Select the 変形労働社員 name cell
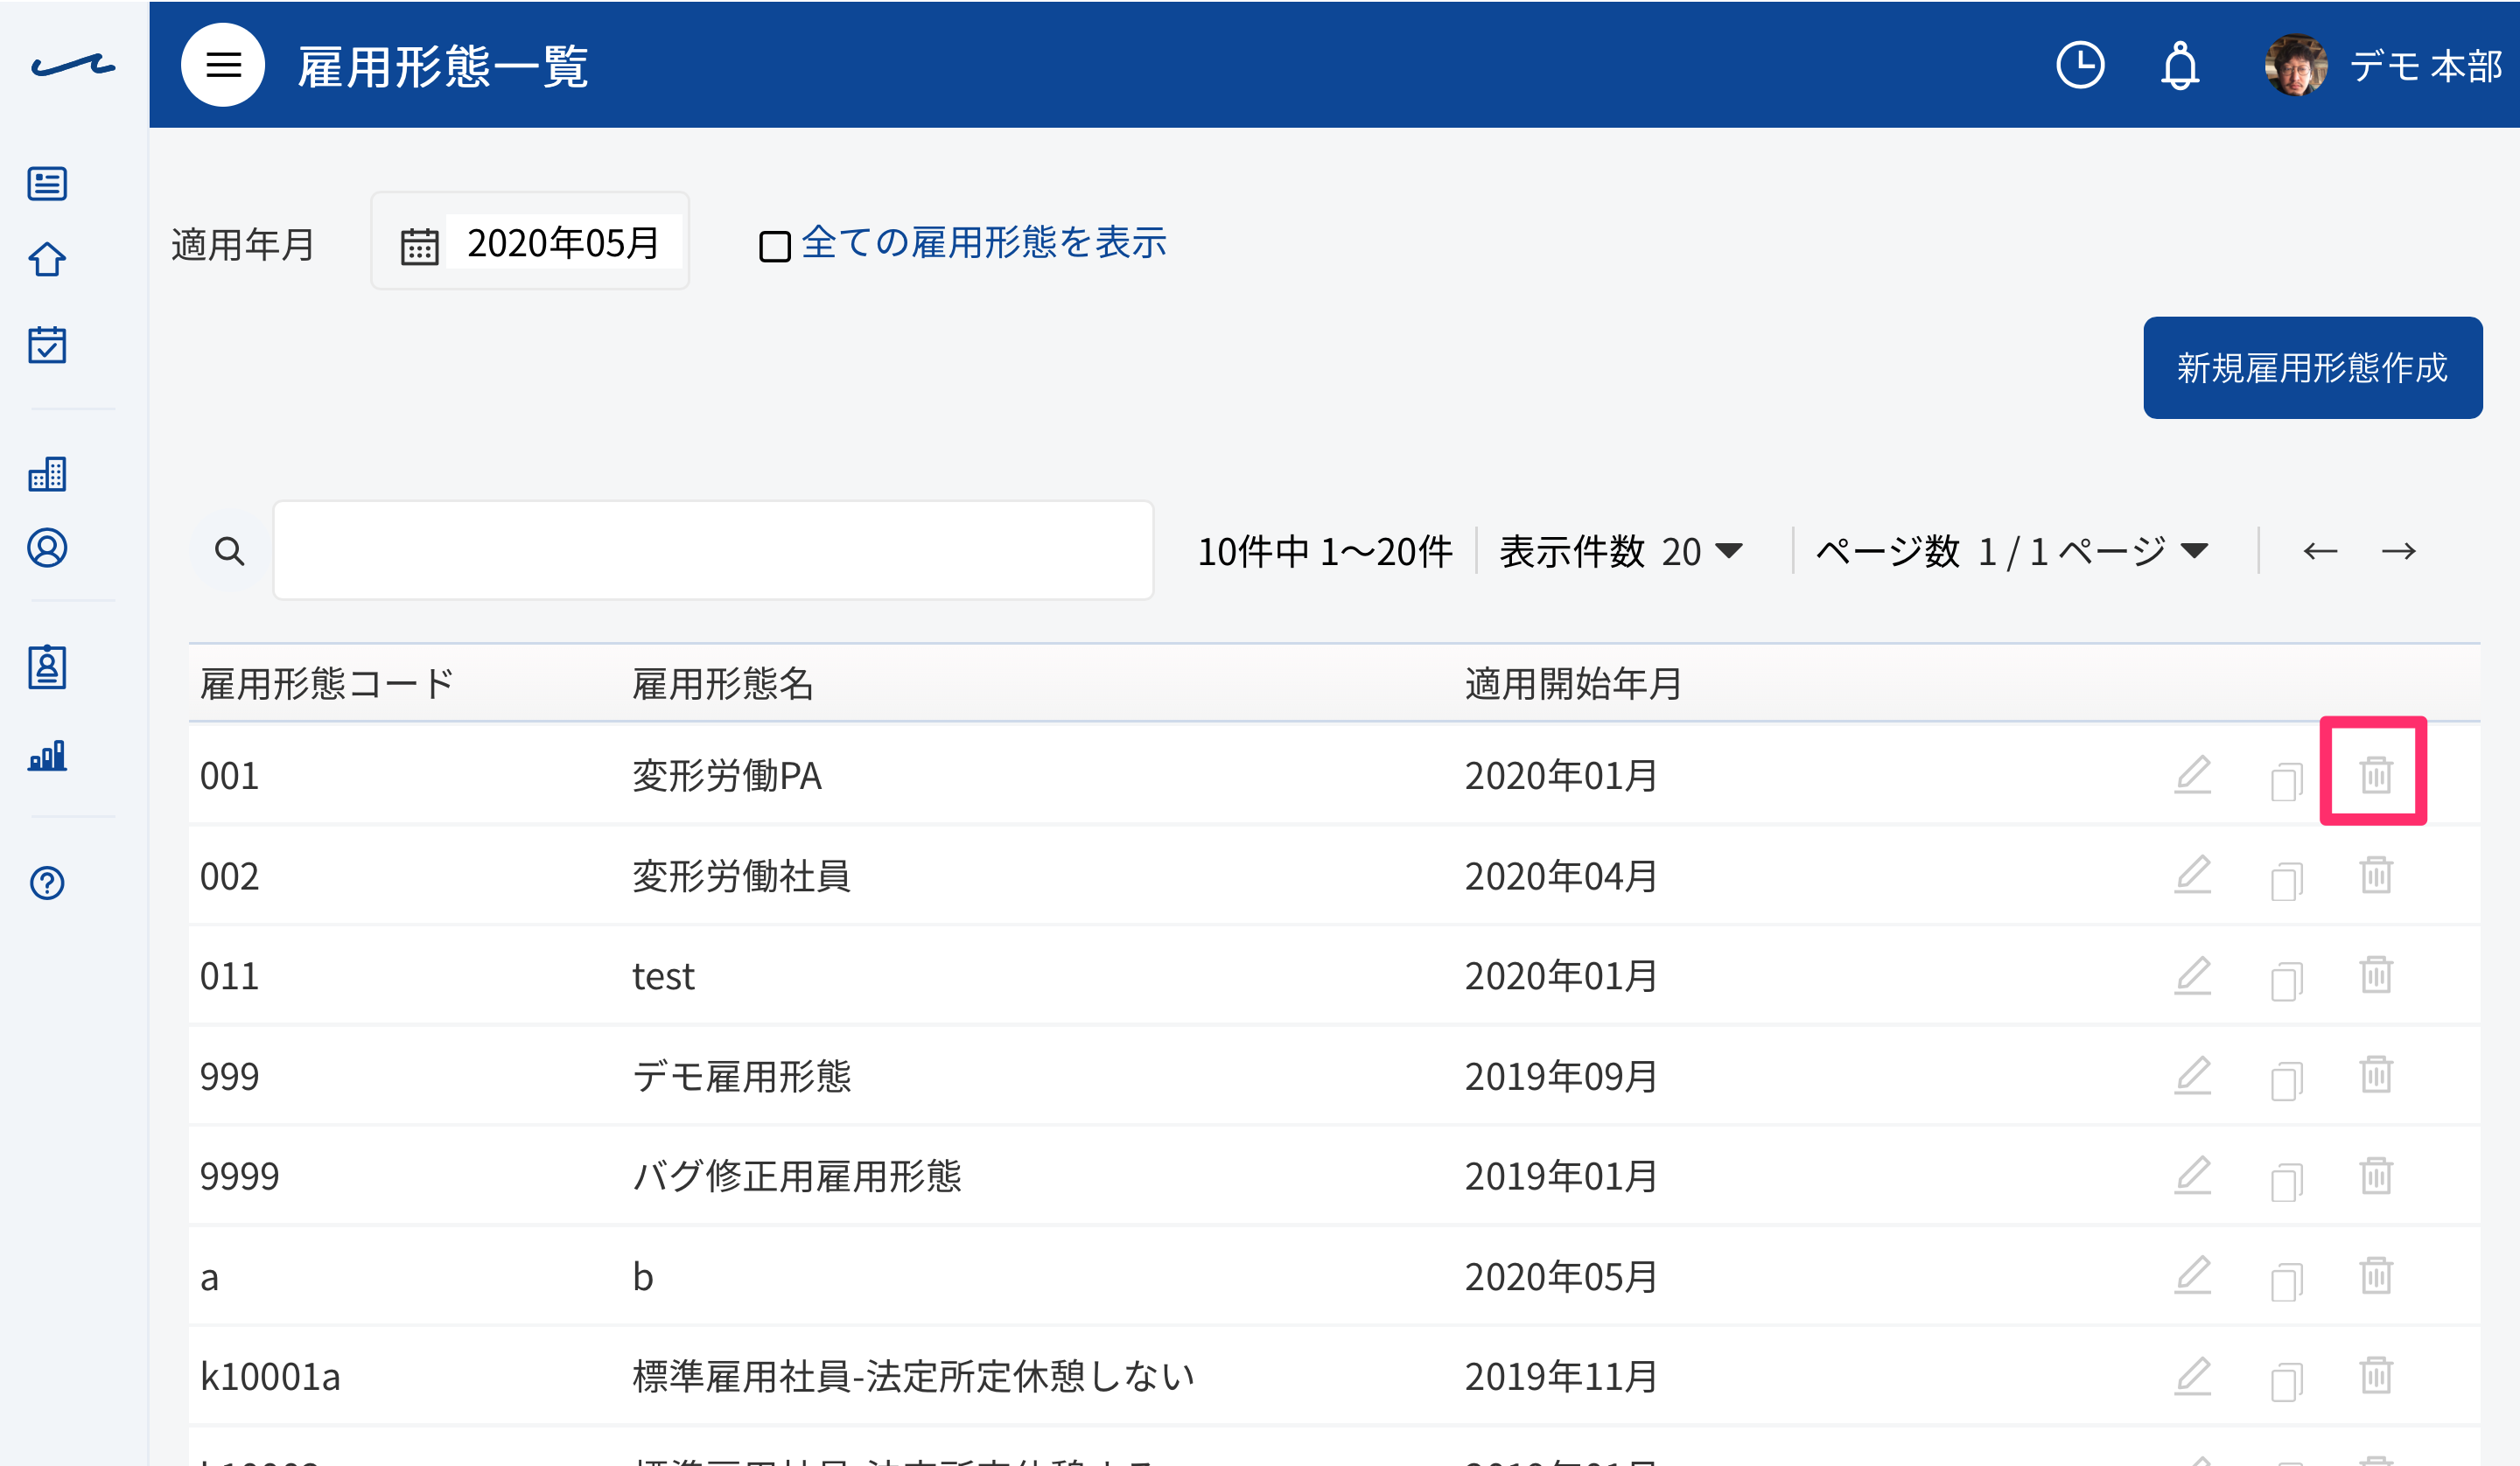Image resolution: width=2520 pixels, height=1466 pixels. (741, 876)
